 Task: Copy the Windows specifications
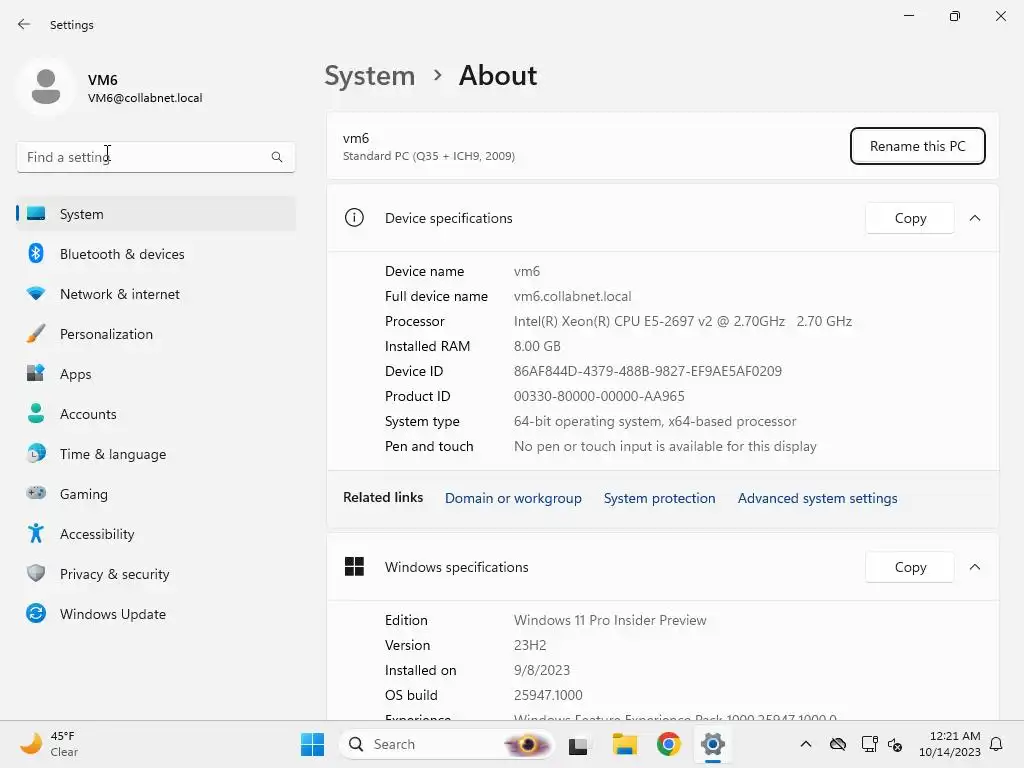pos(910,567)
